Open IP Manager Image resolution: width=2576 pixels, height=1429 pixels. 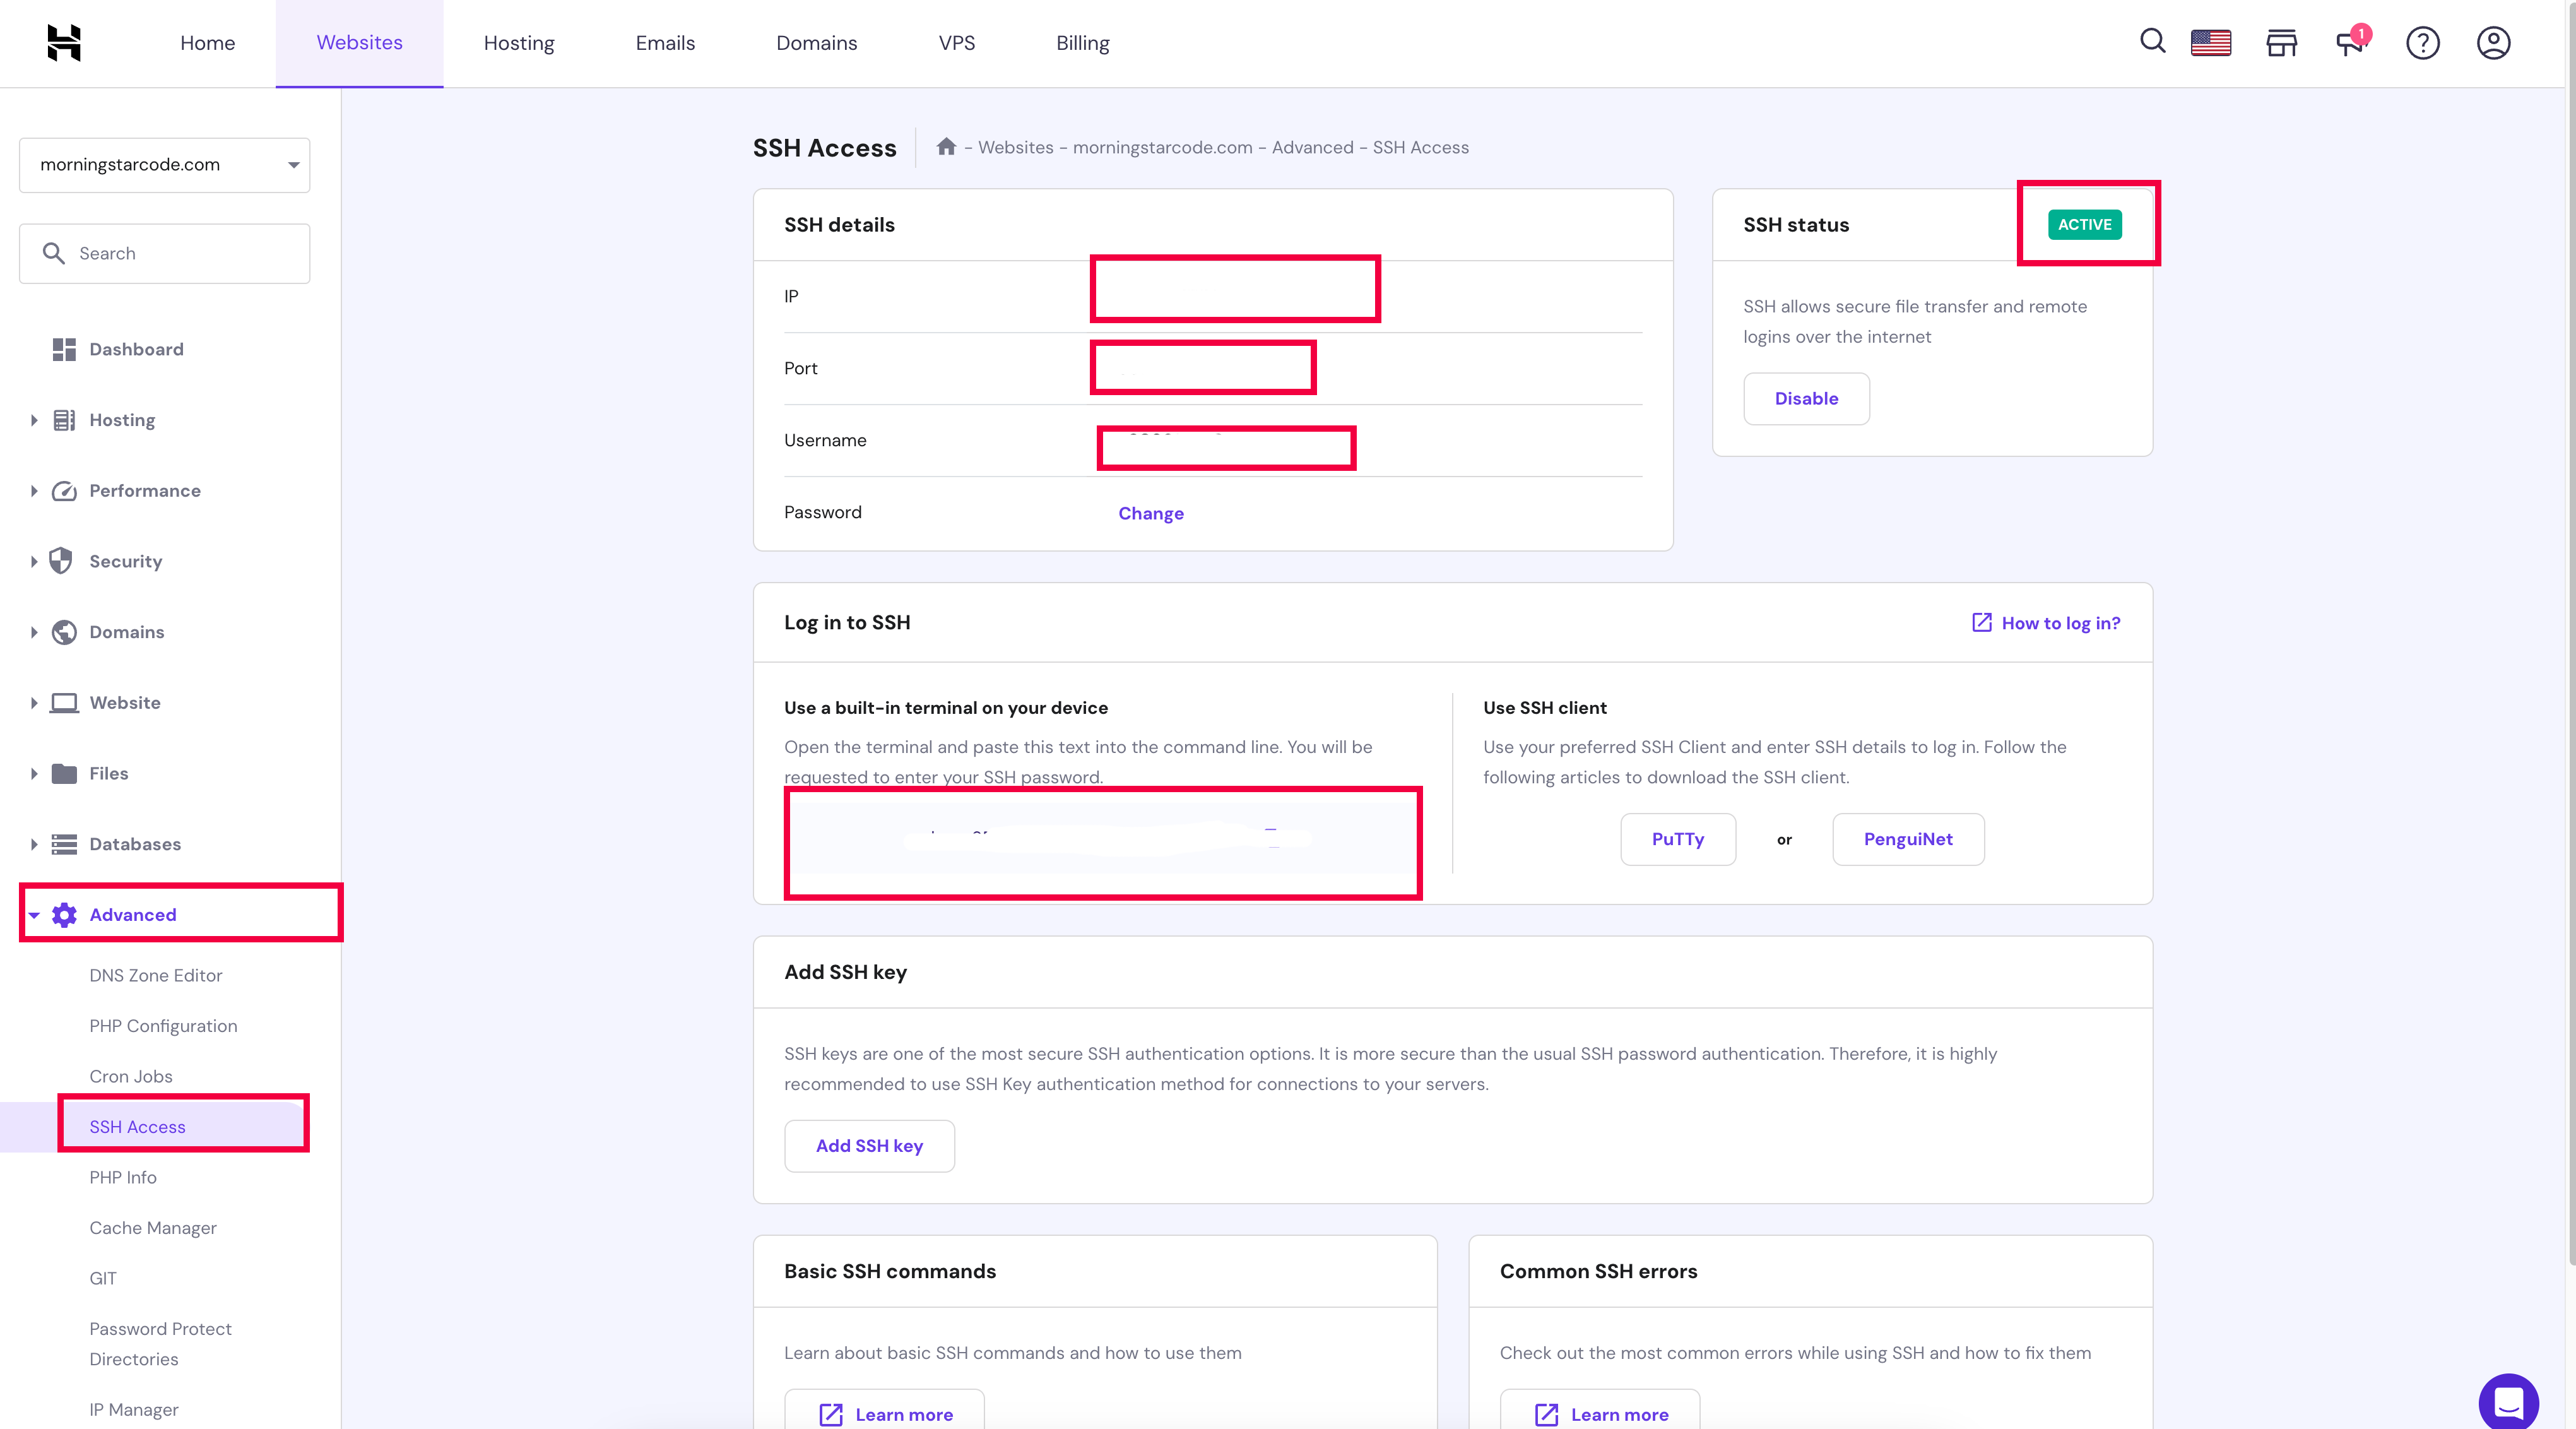point(134,1409)
